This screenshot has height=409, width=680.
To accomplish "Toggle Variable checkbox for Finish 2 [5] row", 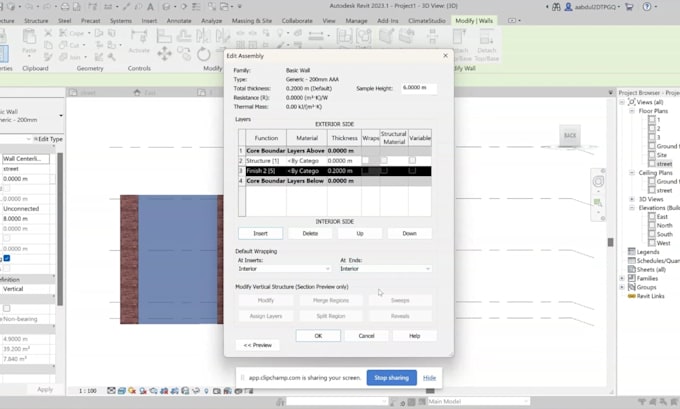I will point(412,171).
